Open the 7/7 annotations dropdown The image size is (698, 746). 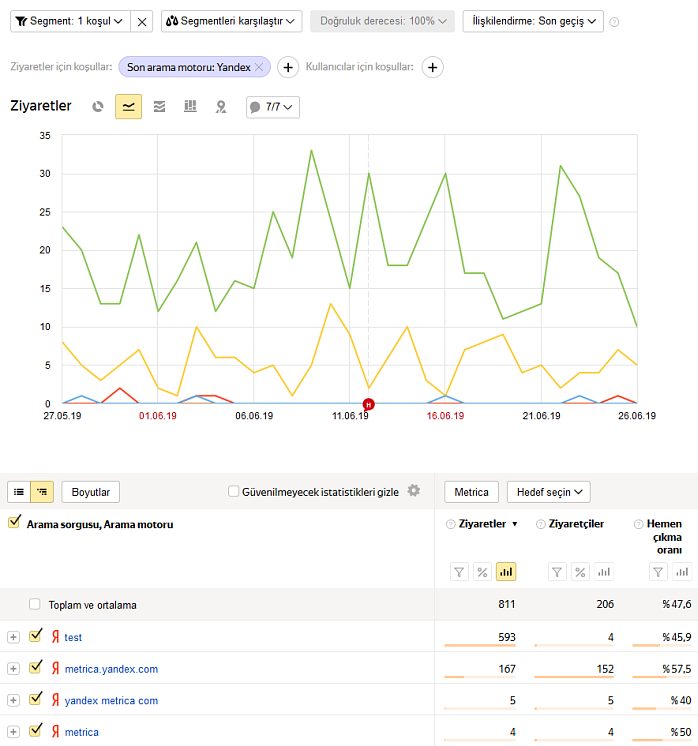click(273, 107)
